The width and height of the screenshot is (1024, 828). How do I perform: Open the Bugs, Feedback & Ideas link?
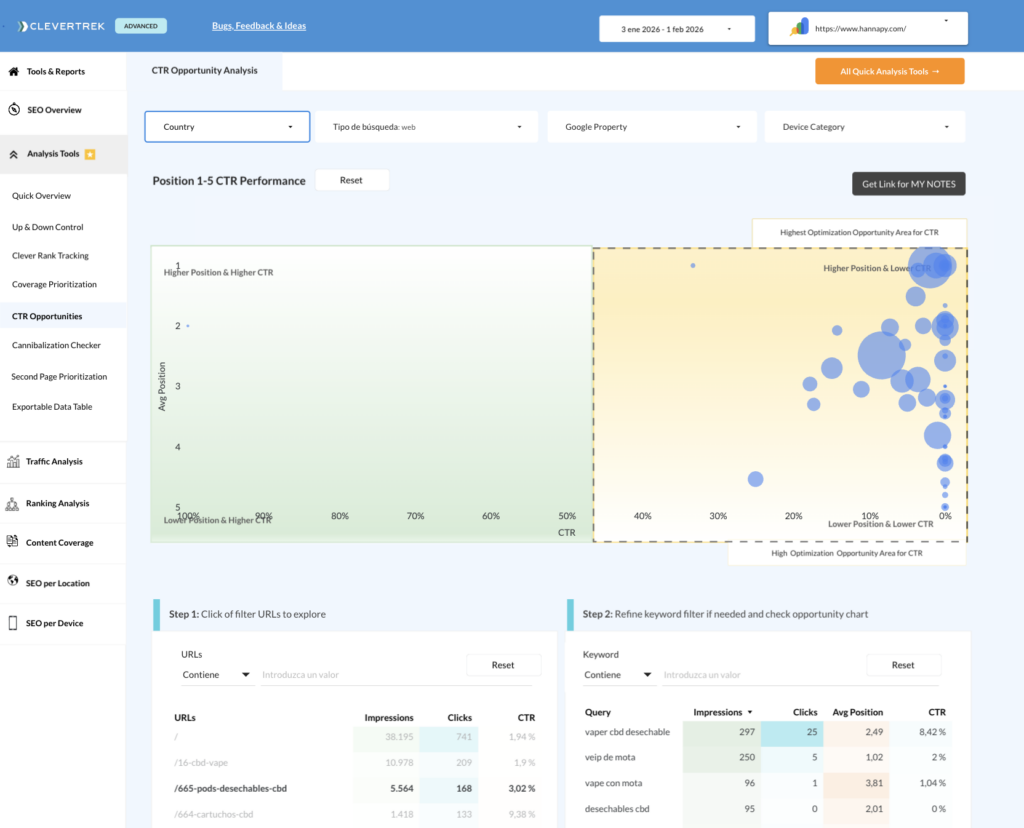tap(259, 26)
